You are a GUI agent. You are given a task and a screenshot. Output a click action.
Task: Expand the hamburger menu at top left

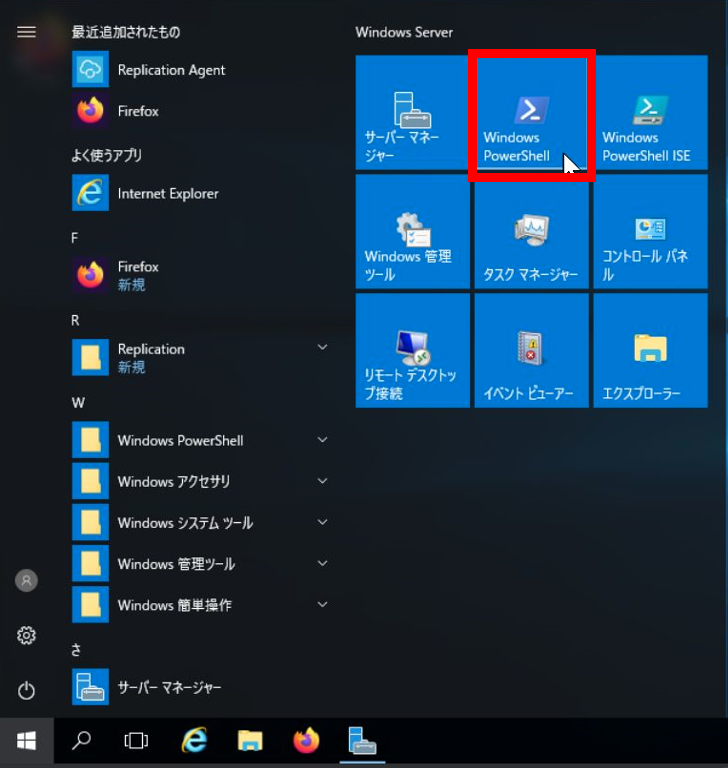pos(26,32)
